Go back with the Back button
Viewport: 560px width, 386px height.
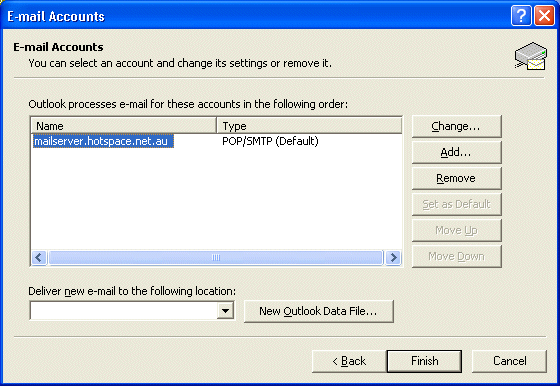coord(349,361)
